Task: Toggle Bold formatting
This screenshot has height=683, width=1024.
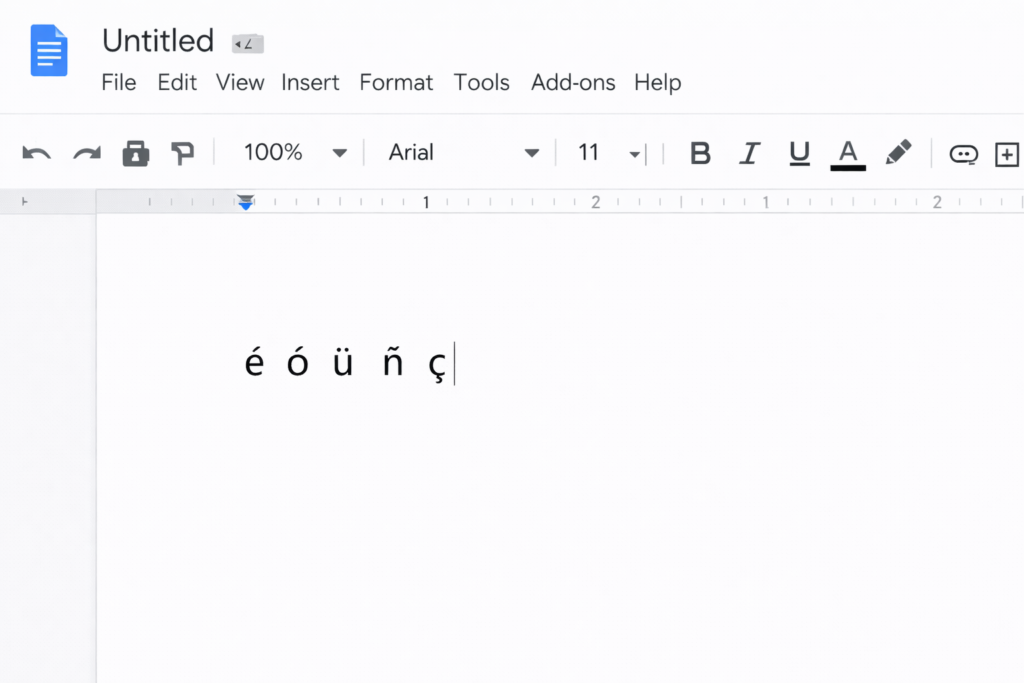Action: [x=700, y=153]
